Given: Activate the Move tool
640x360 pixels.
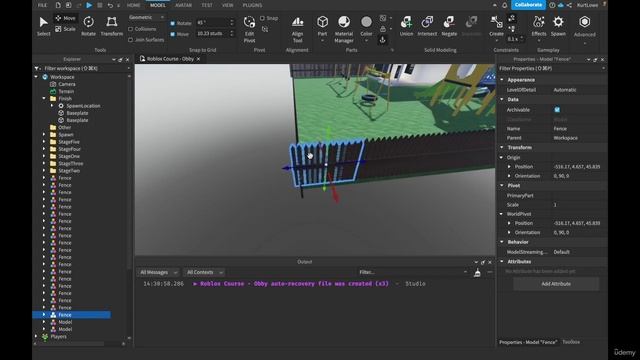Looking at the screenshot, I should pyautogui.click(x=65, y=18).
